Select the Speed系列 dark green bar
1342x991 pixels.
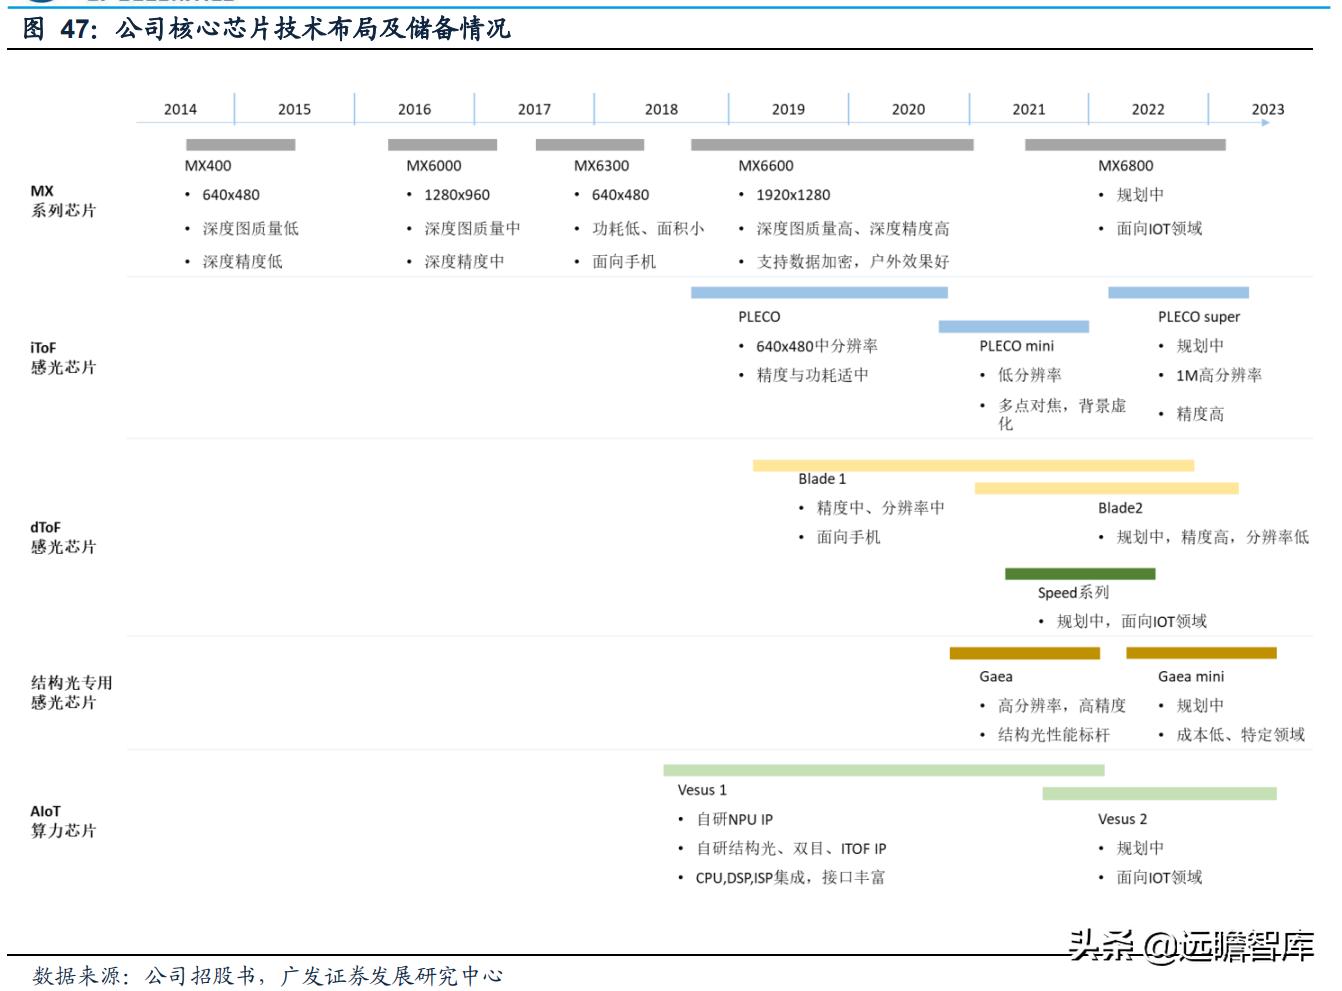(1079, 574)
